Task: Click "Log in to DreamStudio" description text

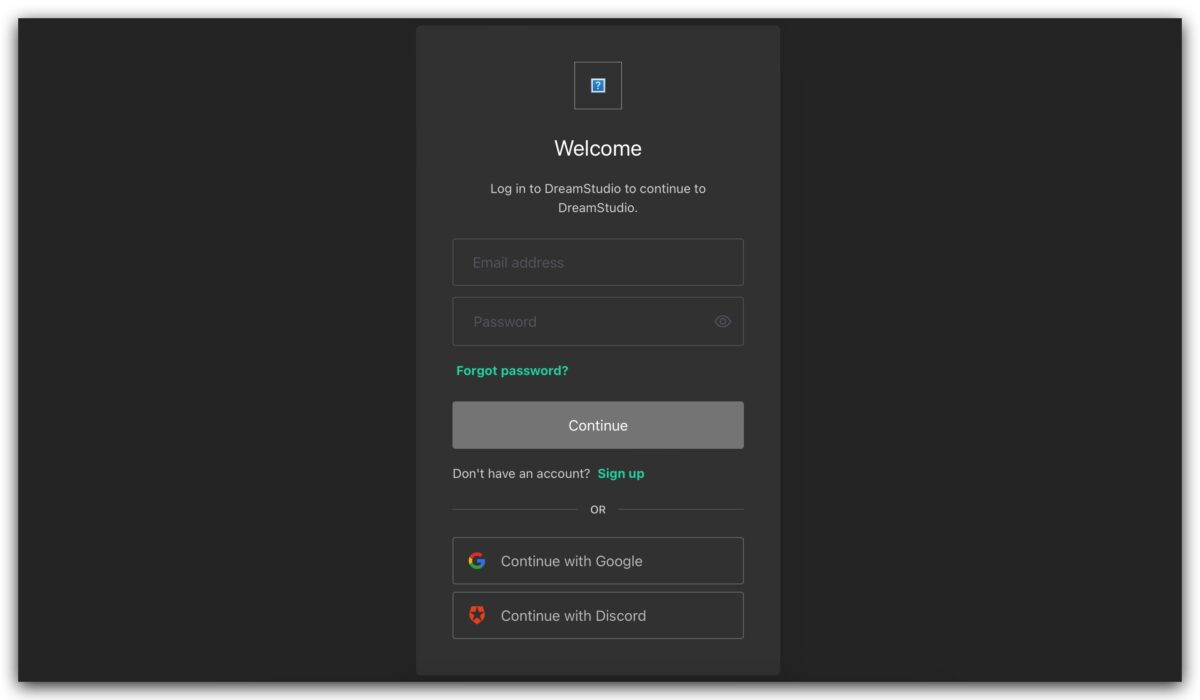Action: (598, 198)
